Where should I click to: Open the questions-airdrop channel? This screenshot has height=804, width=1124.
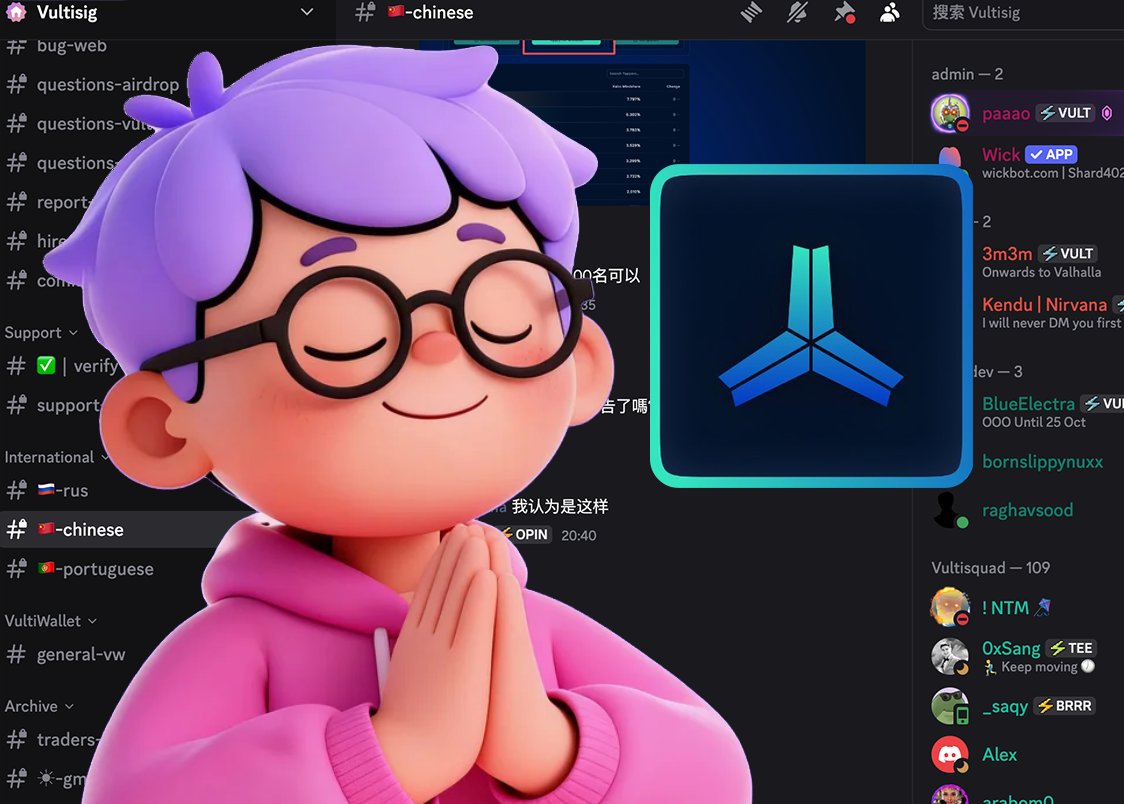(108, 85)
